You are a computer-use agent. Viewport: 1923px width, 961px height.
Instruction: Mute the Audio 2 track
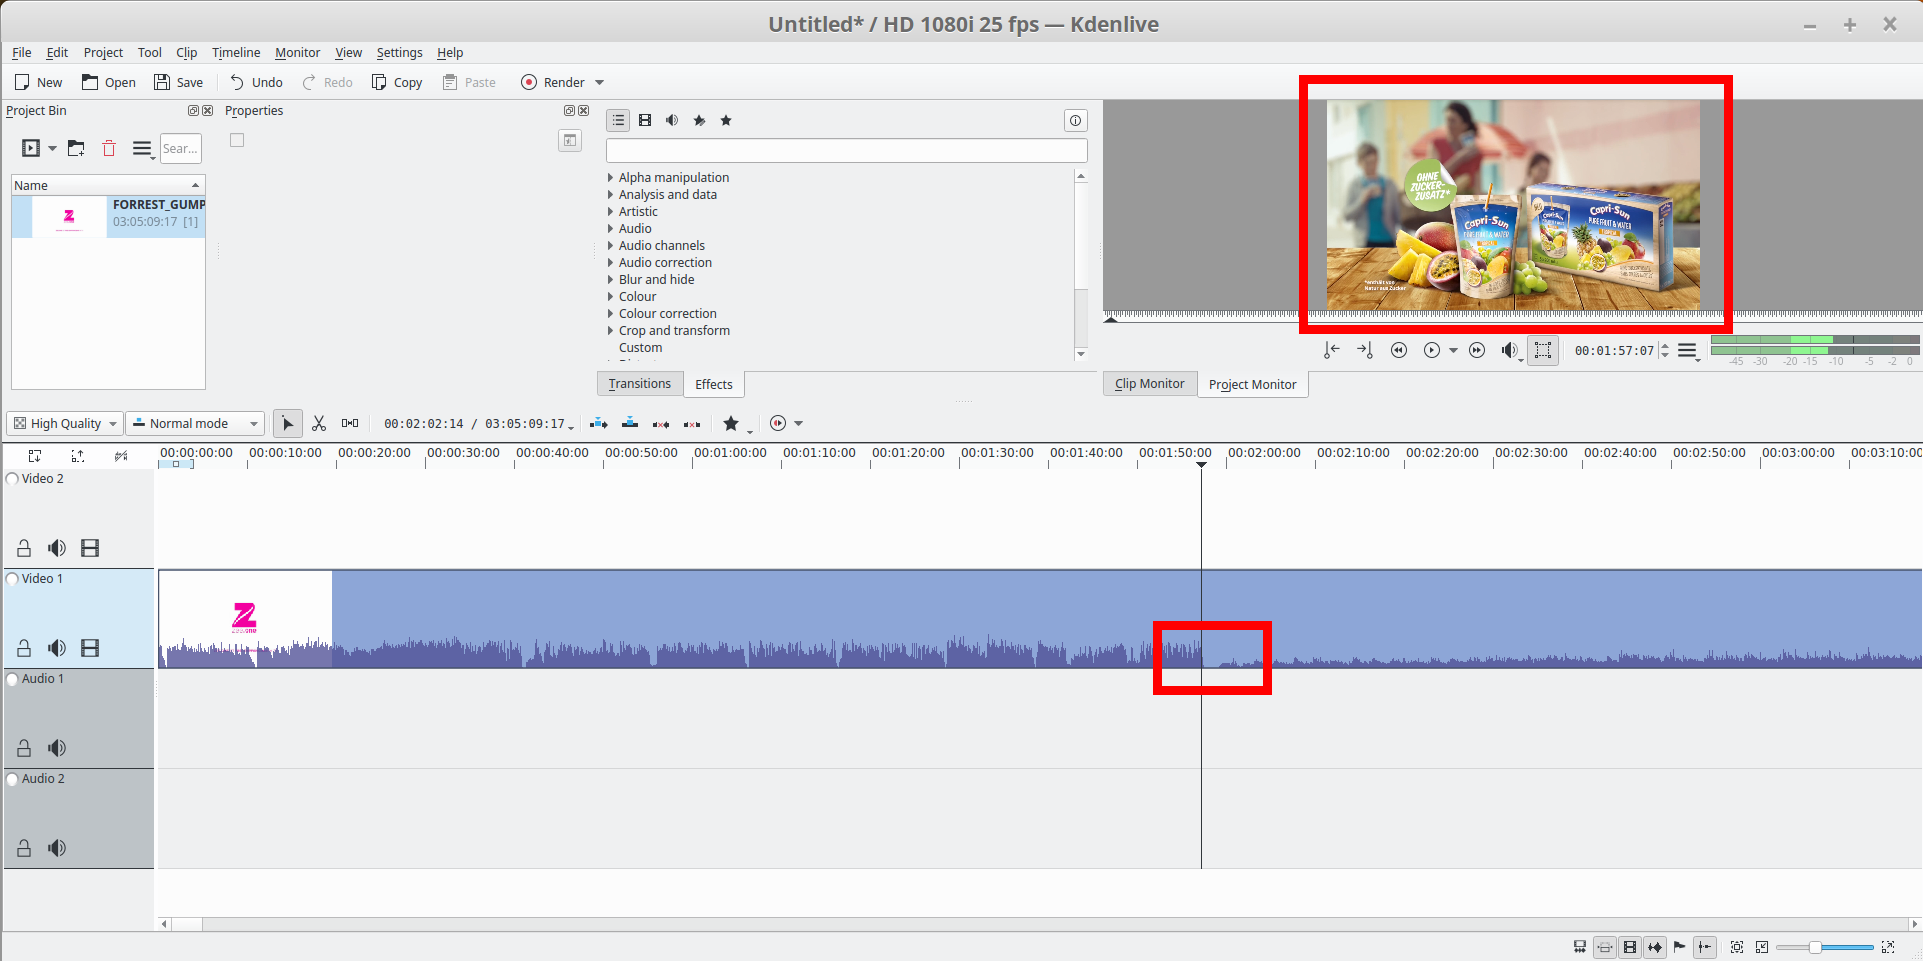coord(57,848)
